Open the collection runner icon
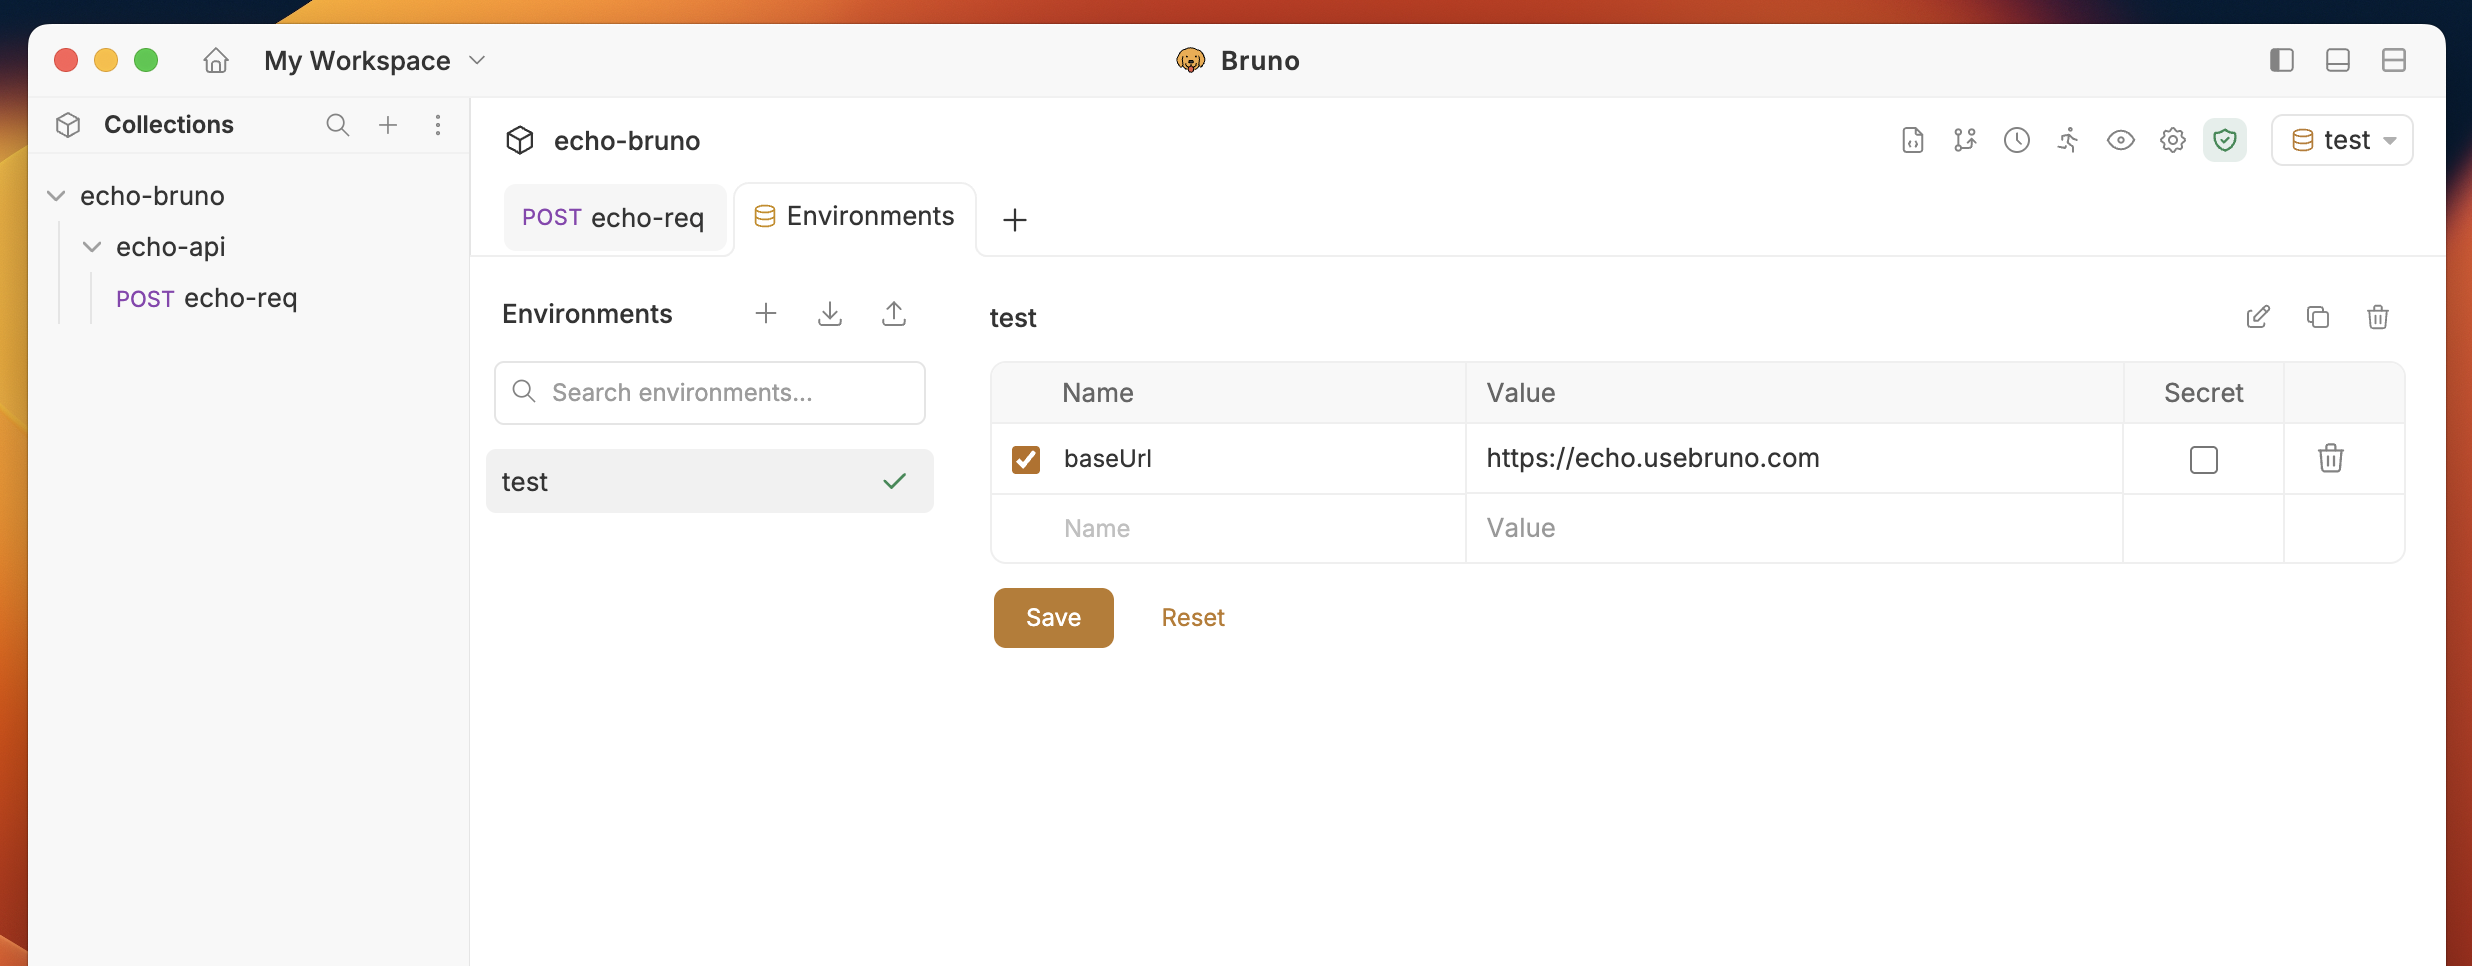 coord(2068,140)
